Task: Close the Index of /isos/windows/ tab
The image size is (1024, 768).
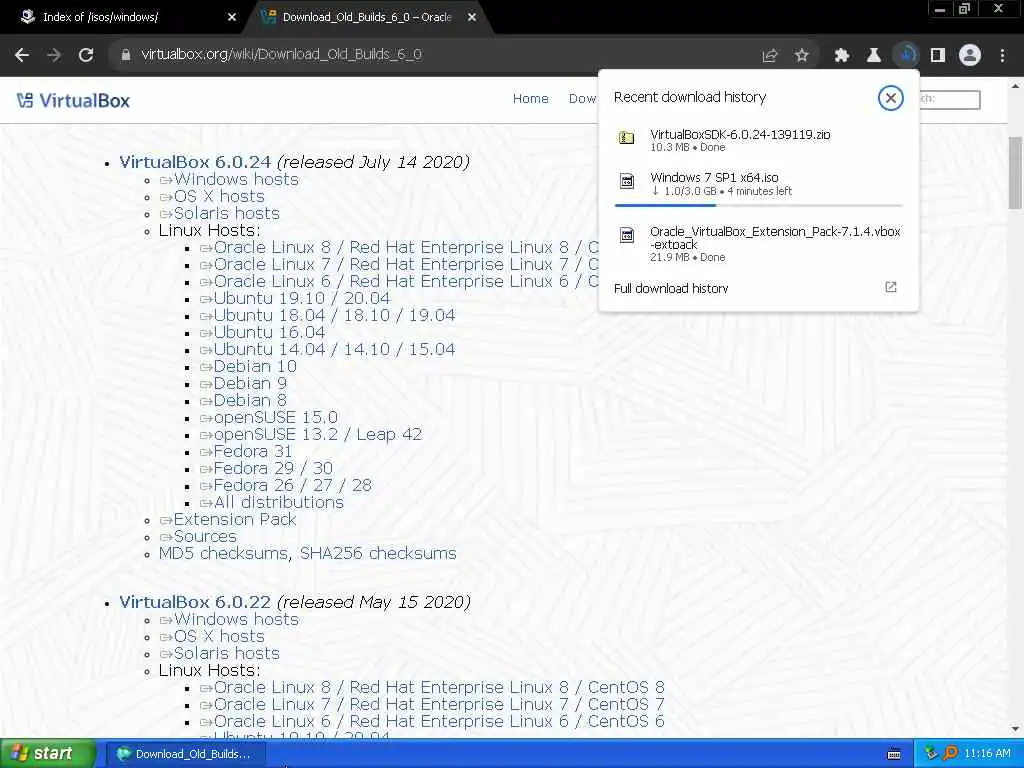Action: [x=231, y=18]
